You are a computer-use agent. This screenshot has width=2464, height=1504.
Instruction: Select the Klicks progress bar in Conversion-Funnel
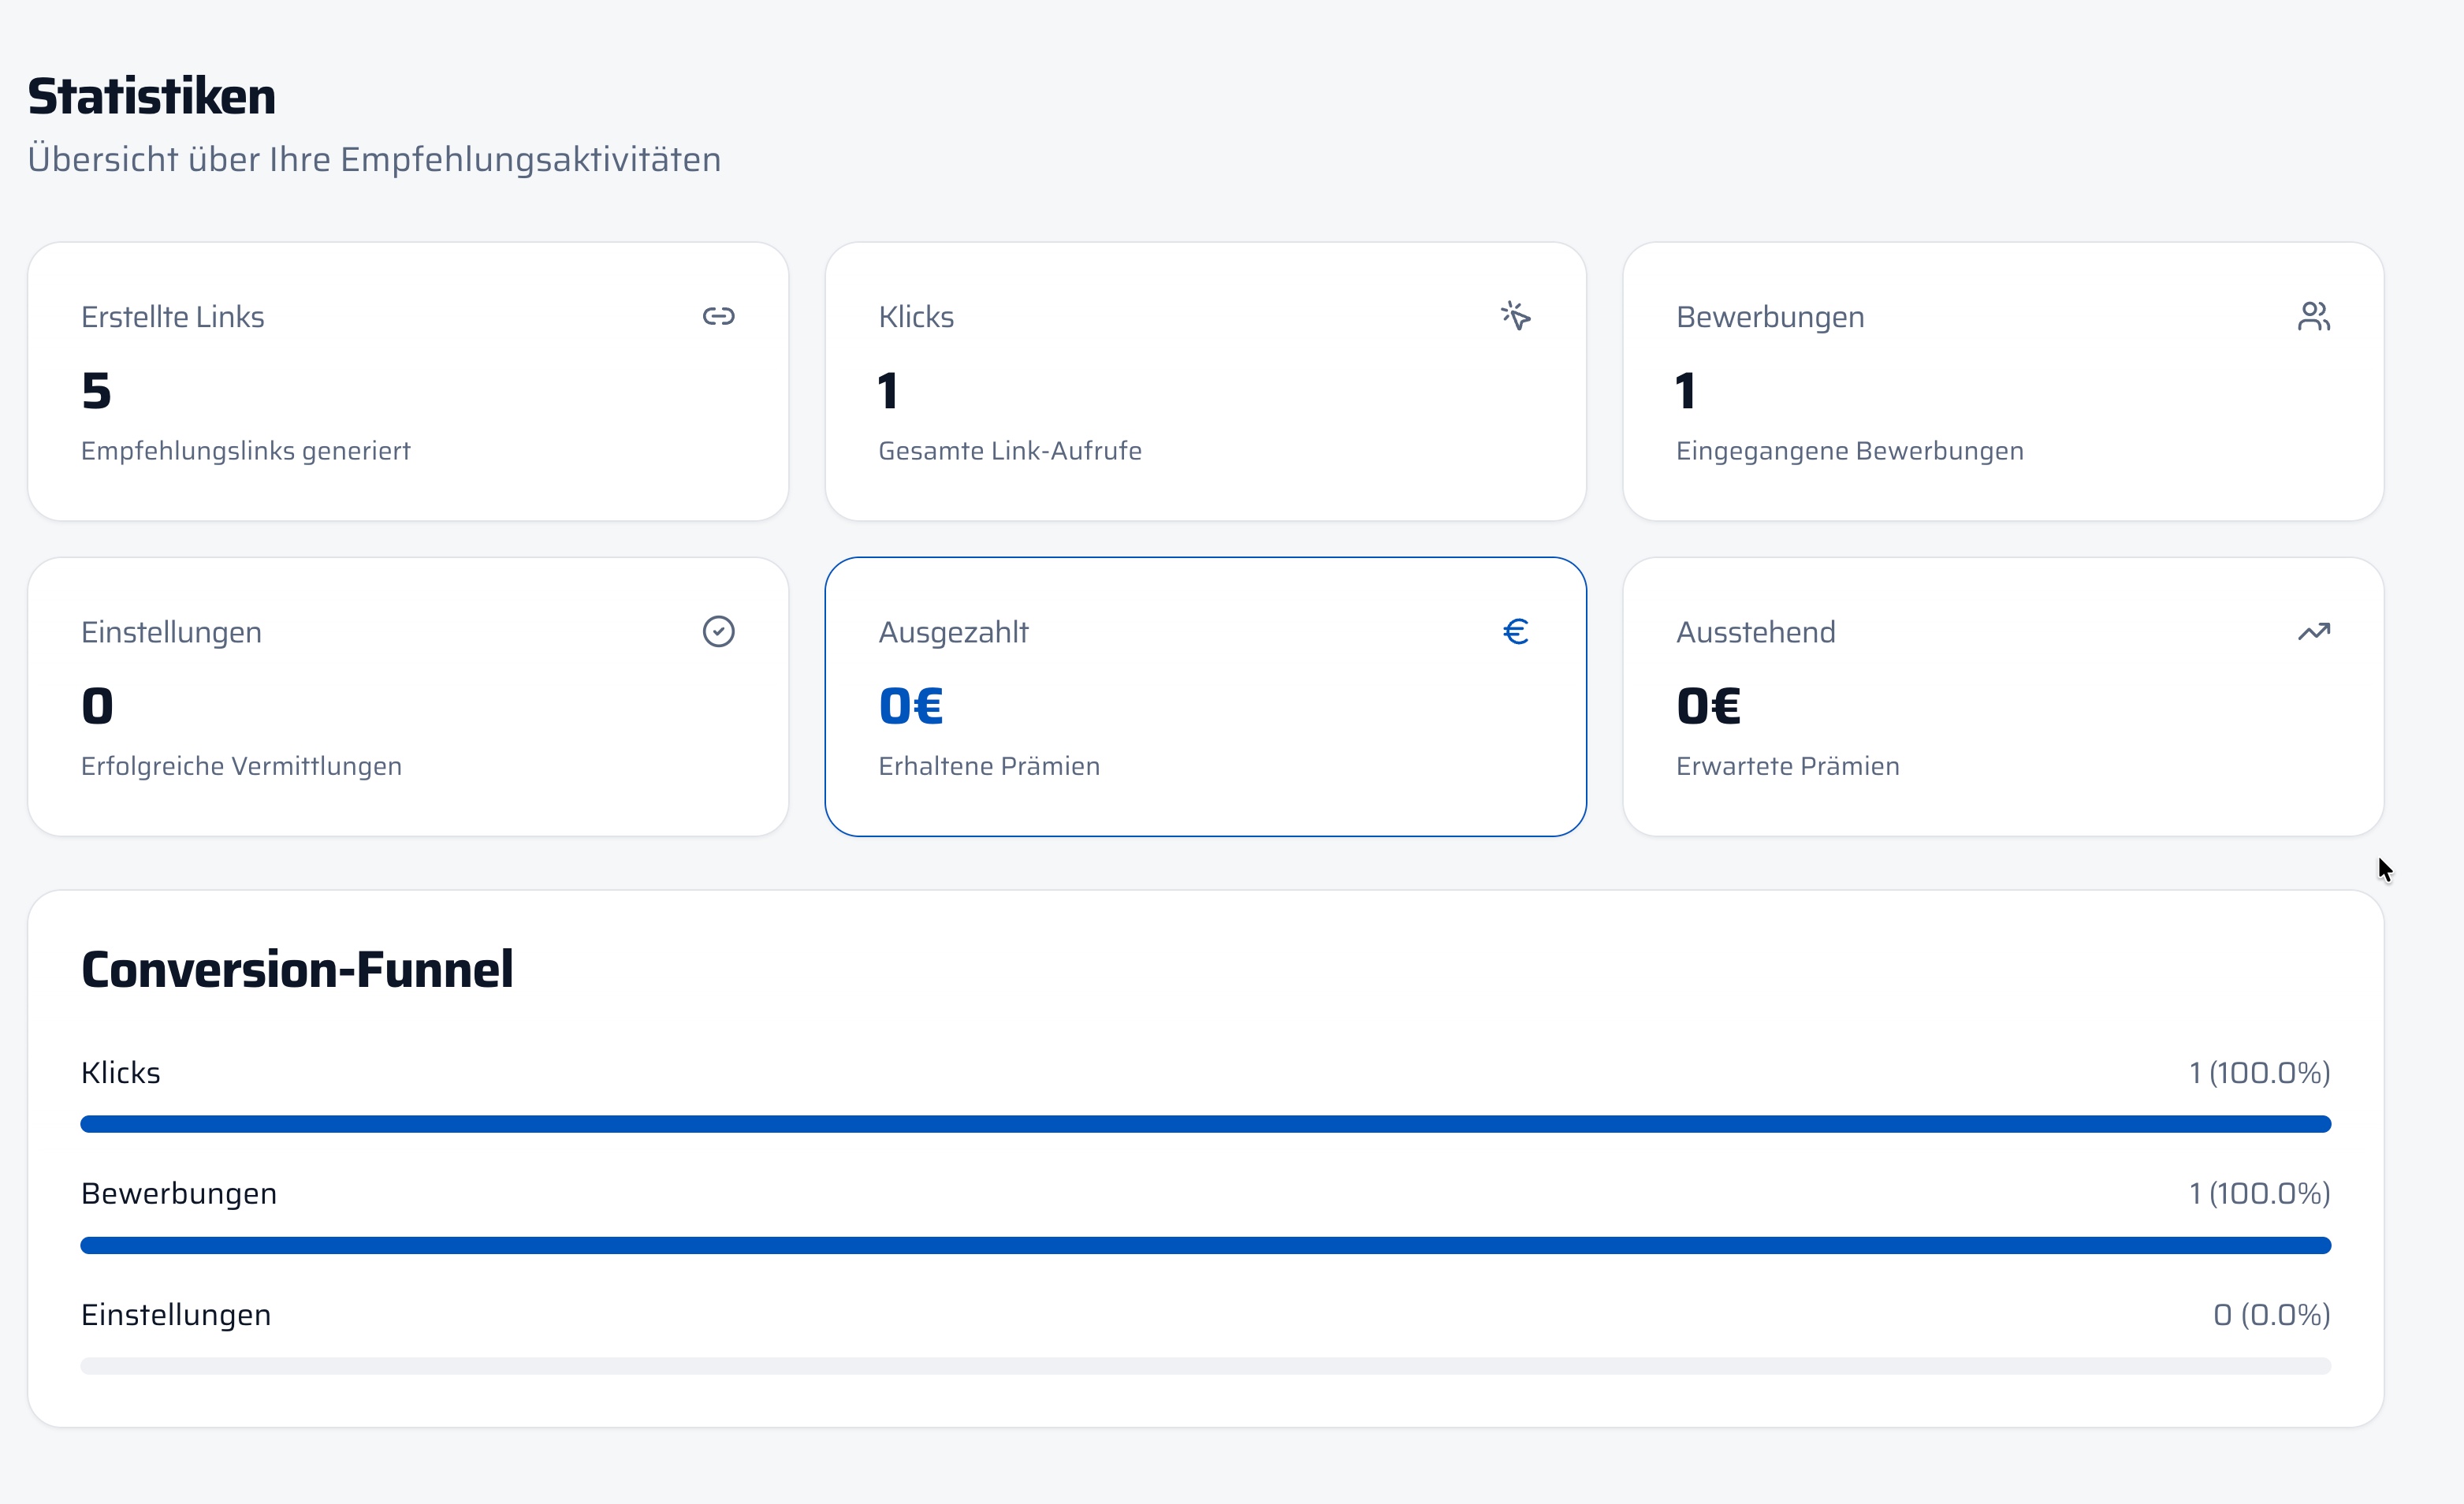(x=1205, y=1124)
